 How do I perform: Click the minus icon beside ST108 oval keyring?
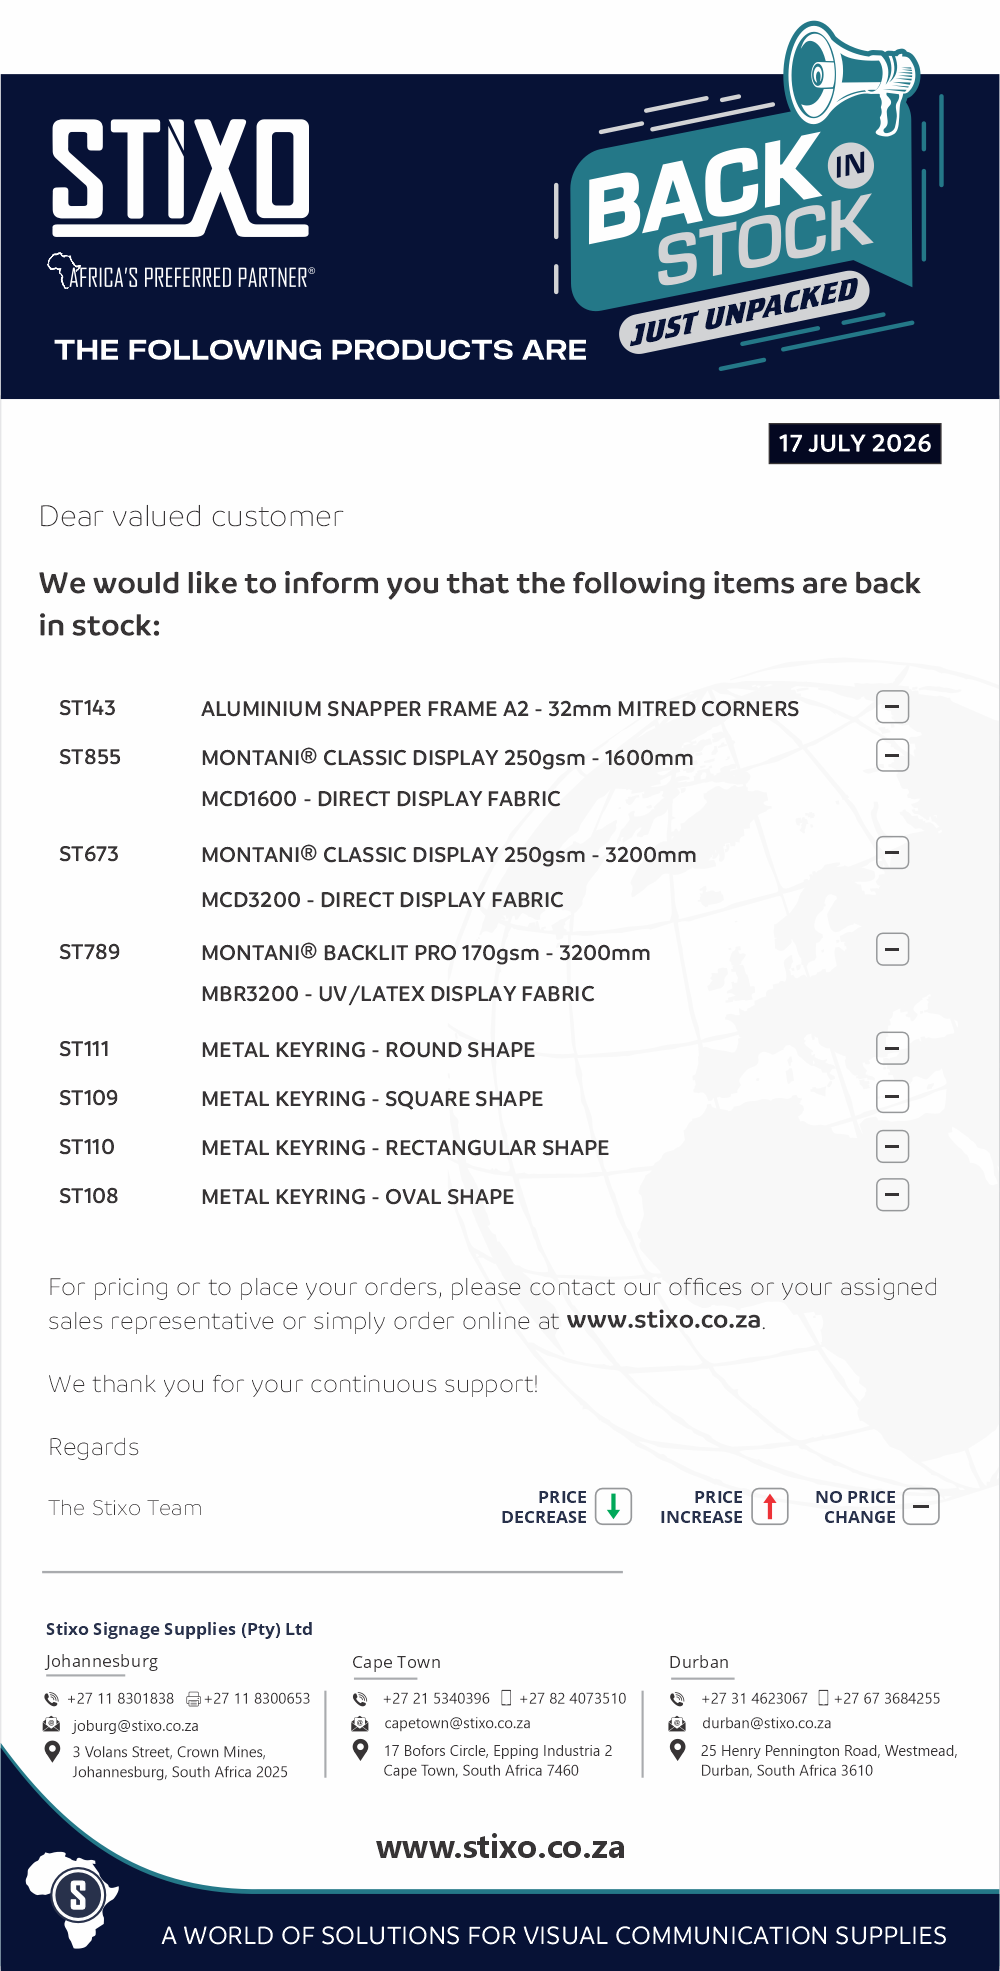(x=892, y=1194)
